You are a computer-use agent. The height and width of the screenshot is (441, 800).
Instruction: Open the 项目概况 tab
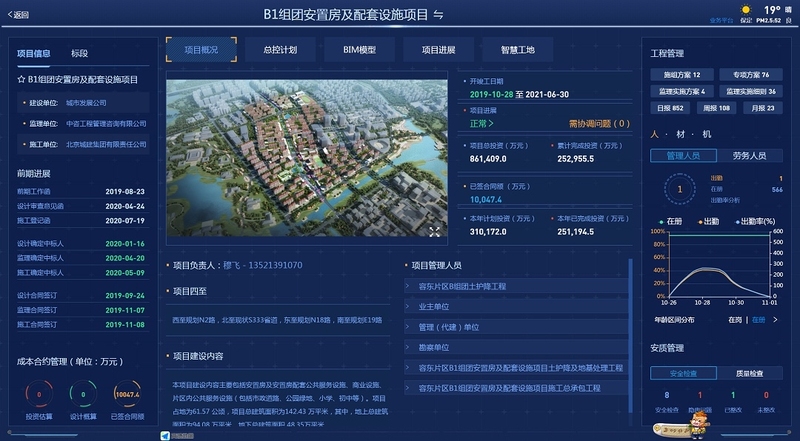[201, 50]
